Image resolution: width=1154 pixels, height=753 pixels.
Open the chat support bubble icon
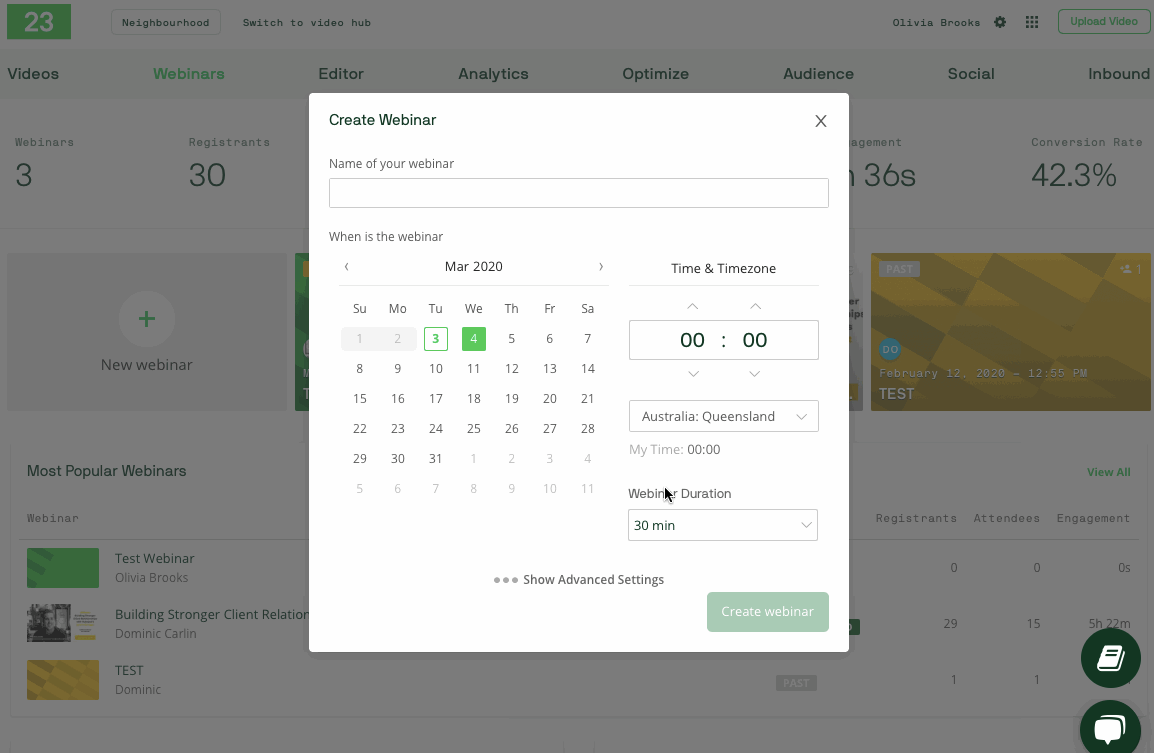(x=1110, y=728)
